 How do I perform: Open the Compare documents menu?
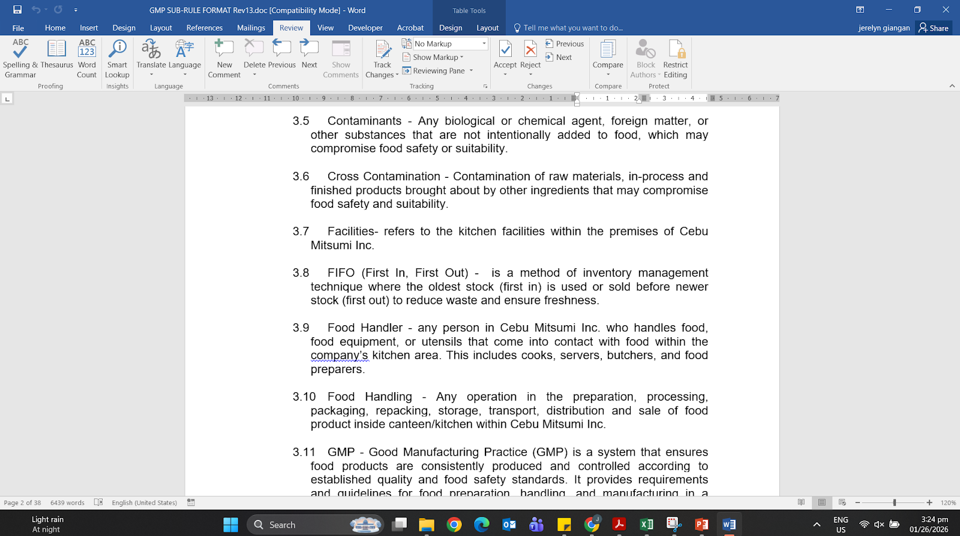pos(607,59)
